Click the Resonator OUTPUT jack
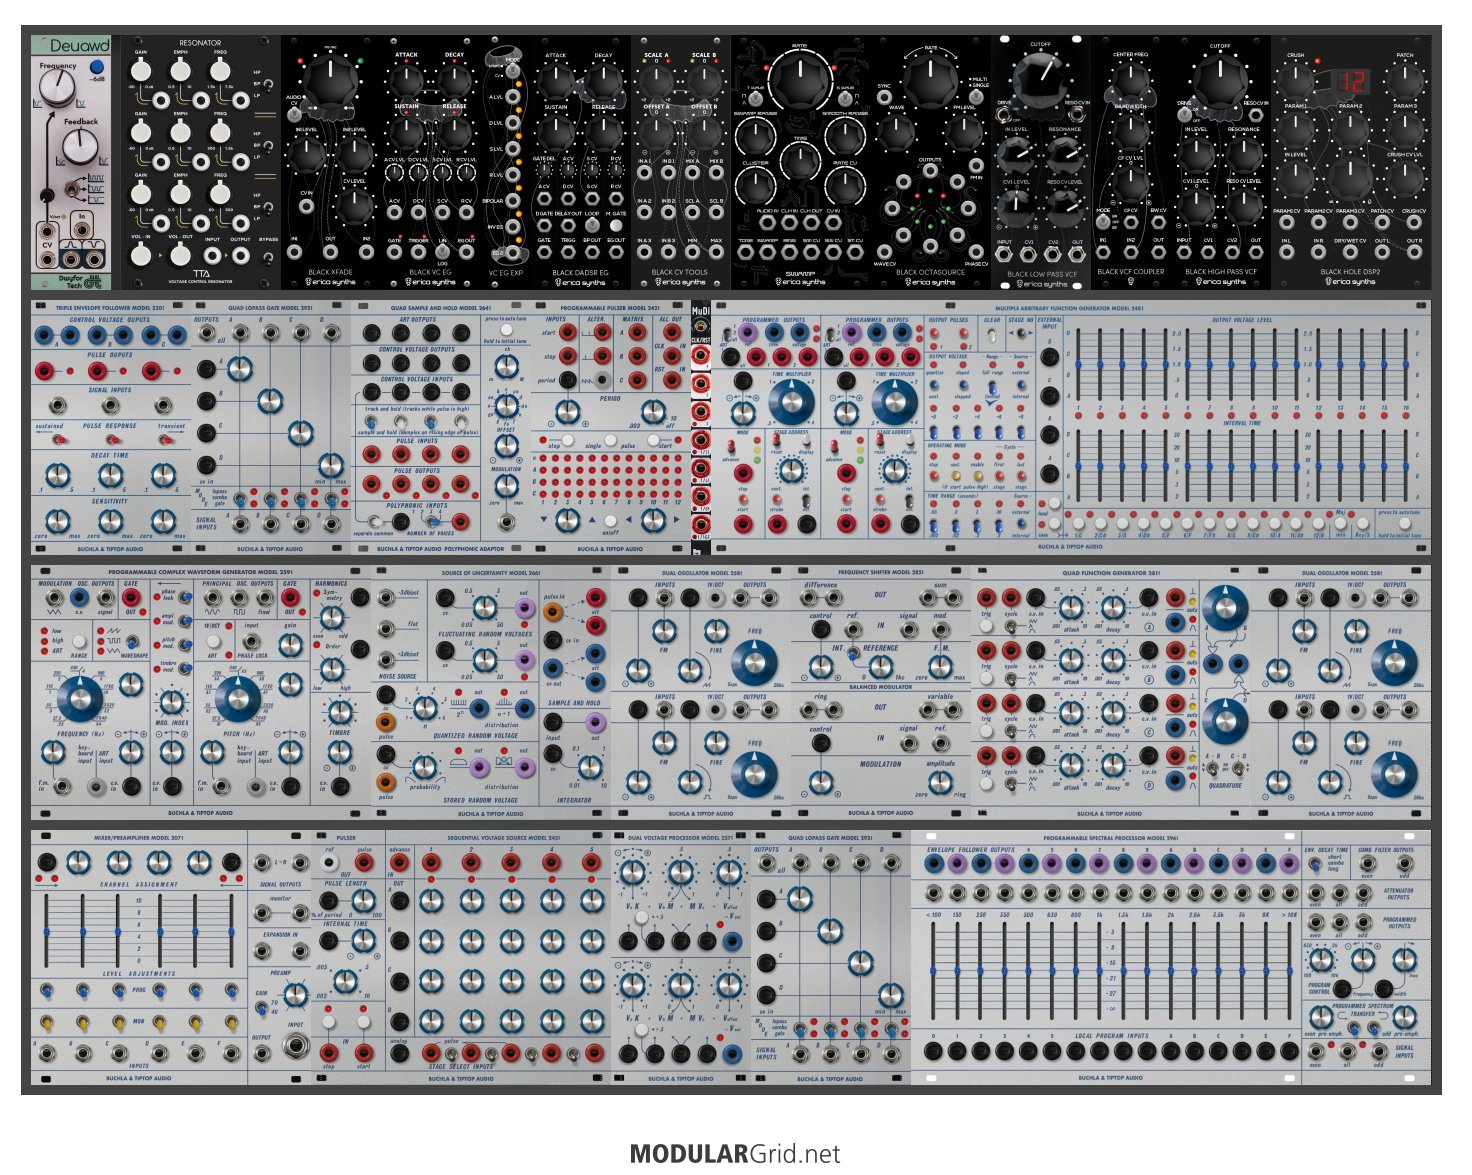The height and width of the screenshot is (1175, 1472). coord(240,257)
